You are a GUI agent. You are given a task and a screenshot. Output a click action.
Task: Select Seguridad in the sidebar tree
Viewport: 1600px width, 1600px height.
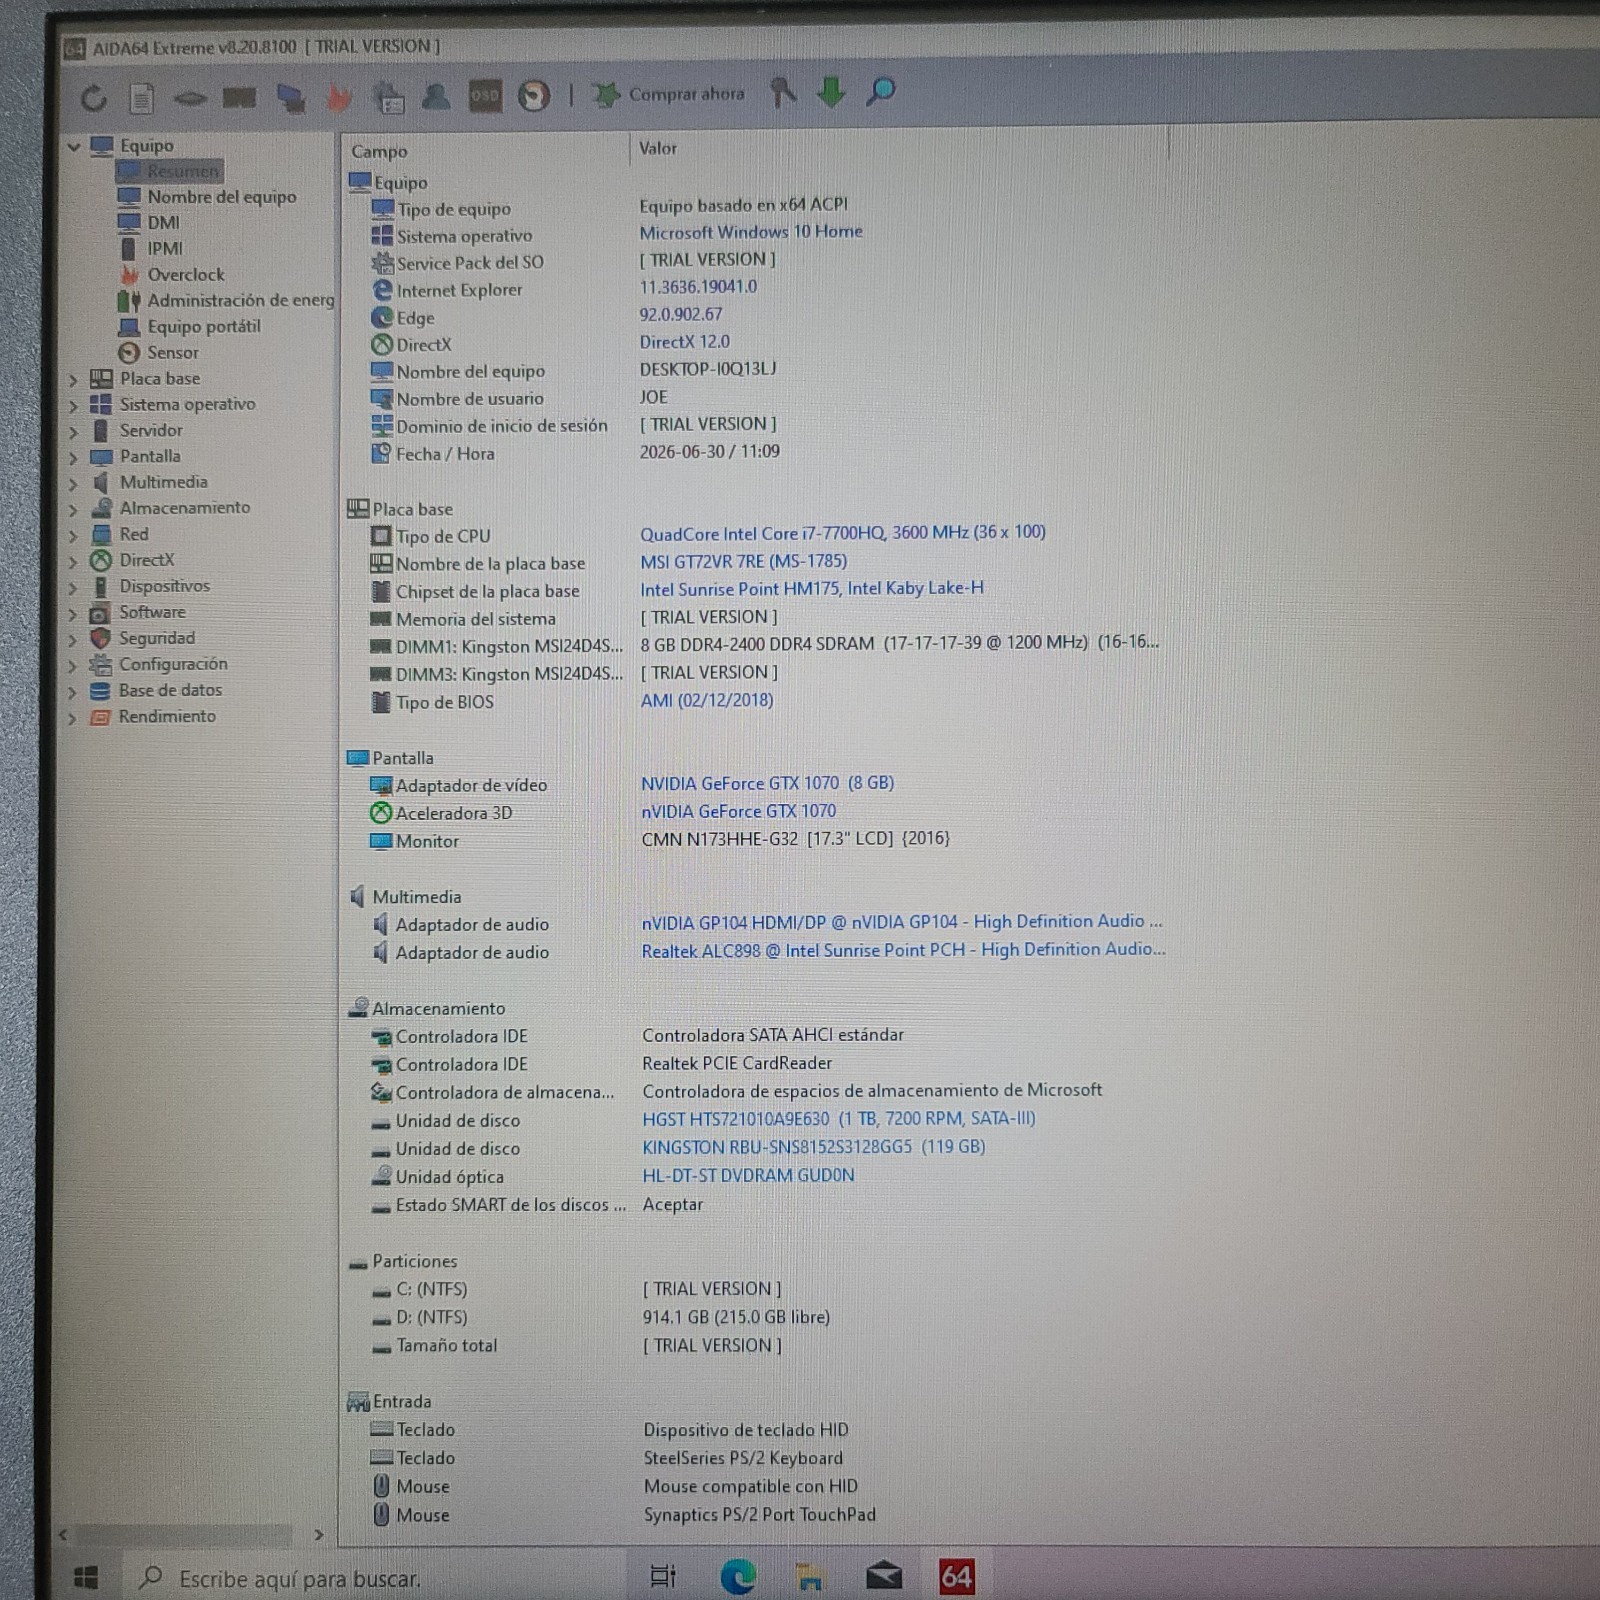[157, 638]
